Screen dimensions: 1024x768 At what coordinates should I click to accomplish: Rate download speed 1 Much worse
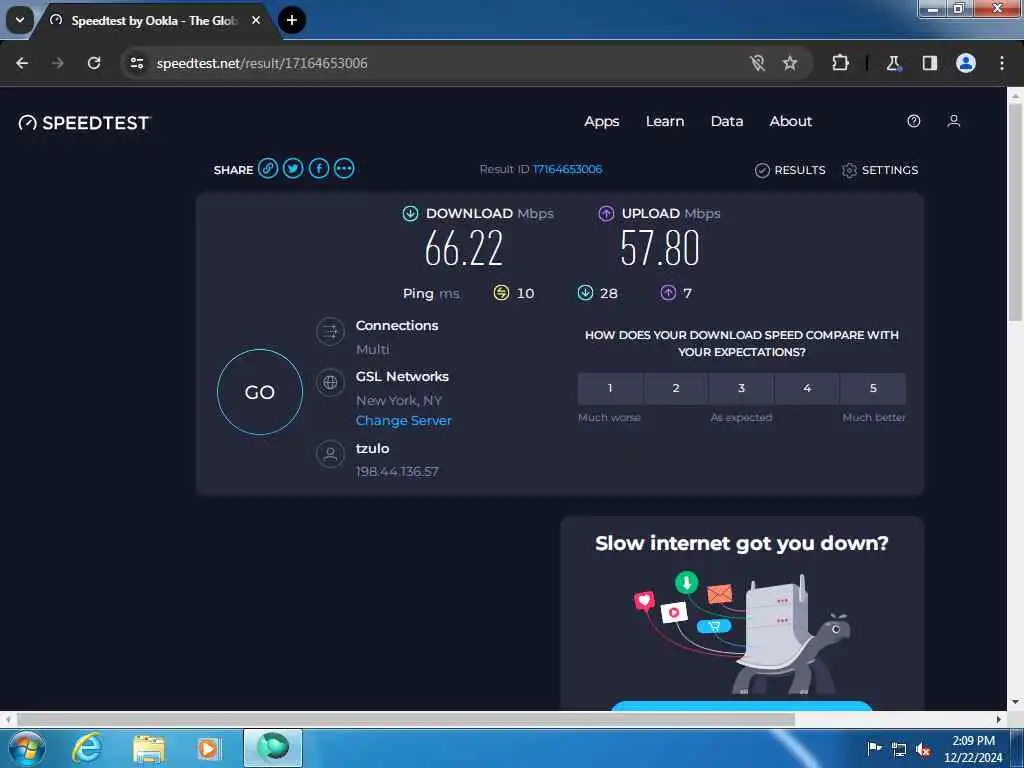[x=610, y=388]
